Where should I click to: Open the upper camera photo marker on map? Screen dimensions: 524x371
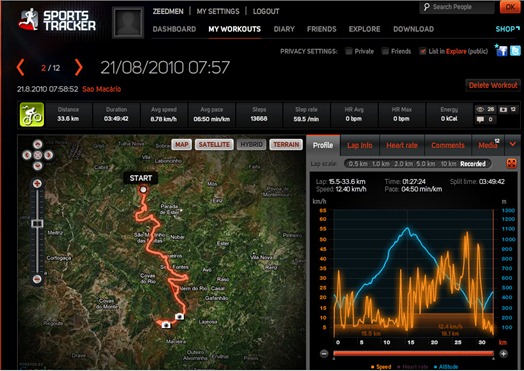[x=179, y=316]
